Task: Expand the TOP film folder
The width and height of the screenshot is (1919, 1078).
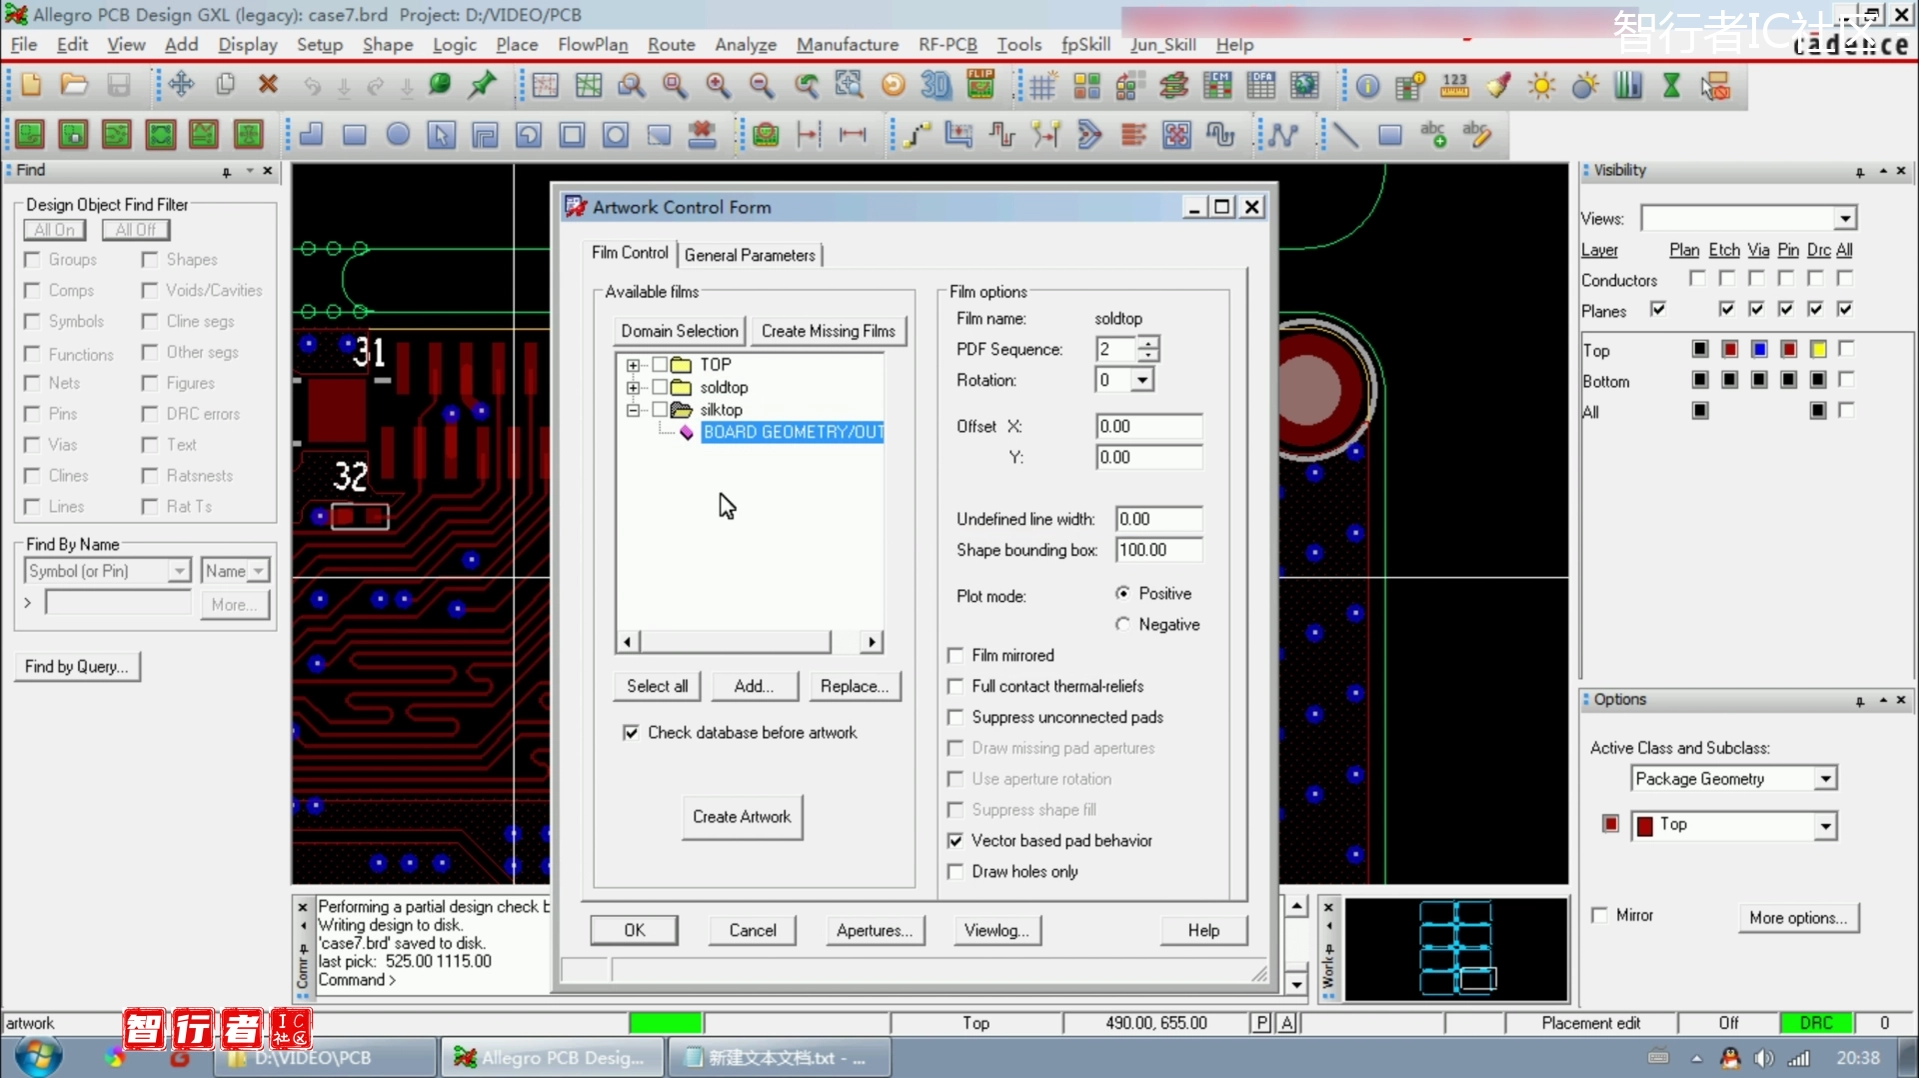Action: [633, 365]
